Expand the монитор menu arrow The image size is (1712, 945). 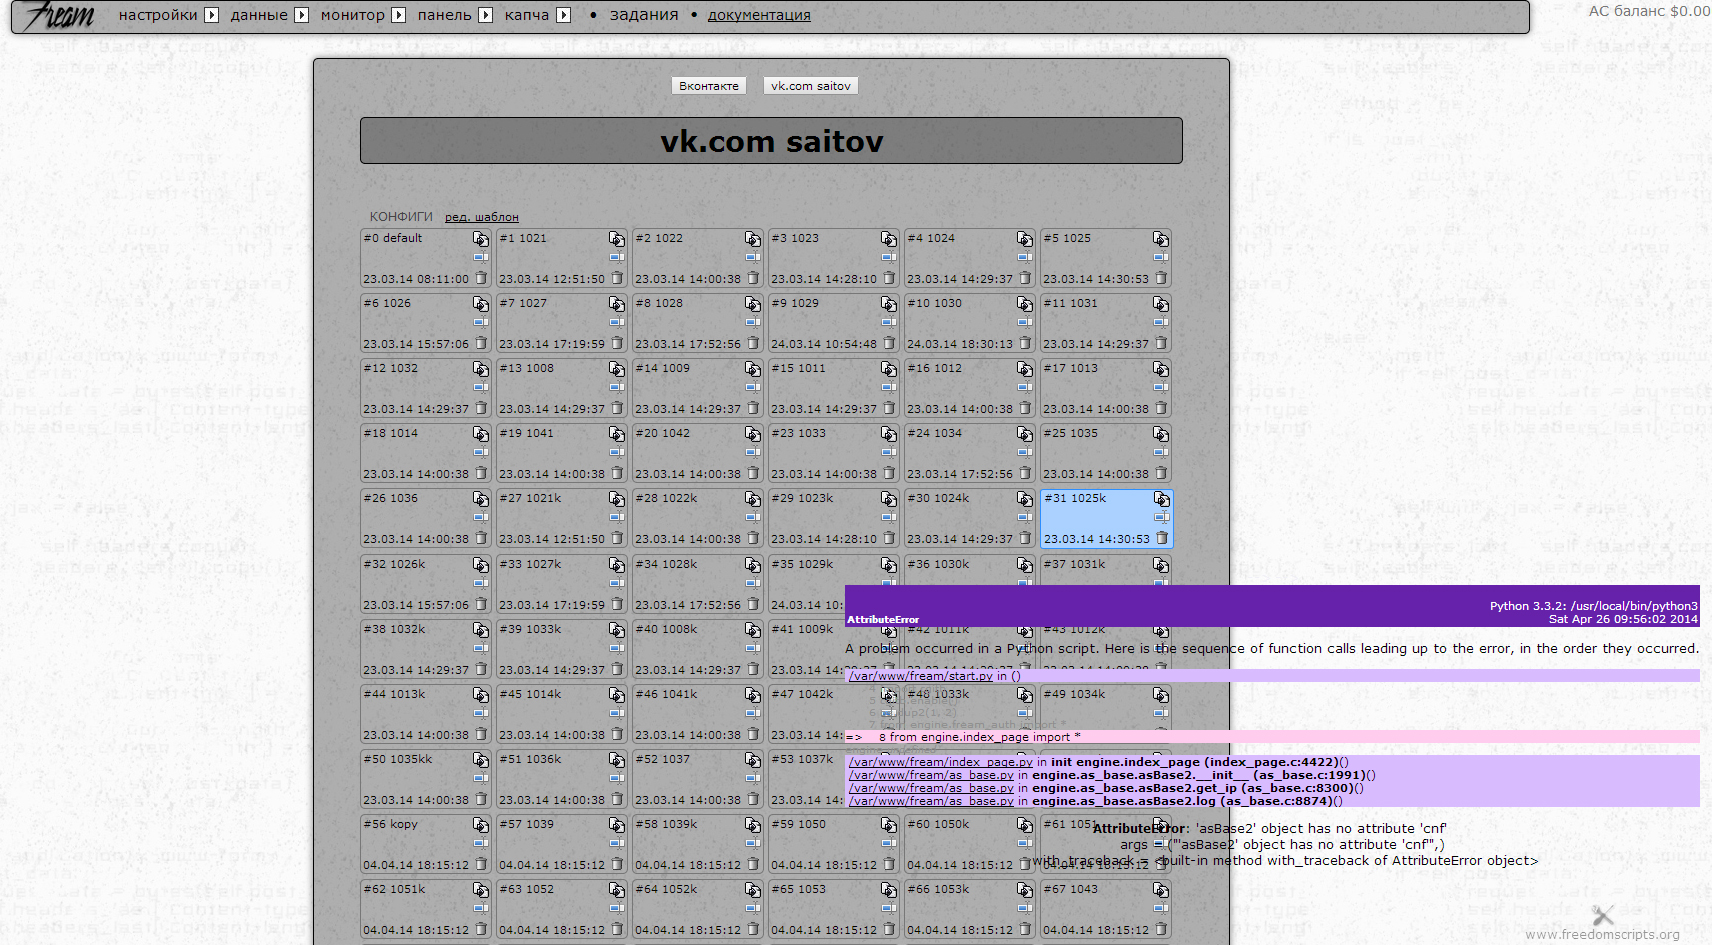(x=398, y=15)
